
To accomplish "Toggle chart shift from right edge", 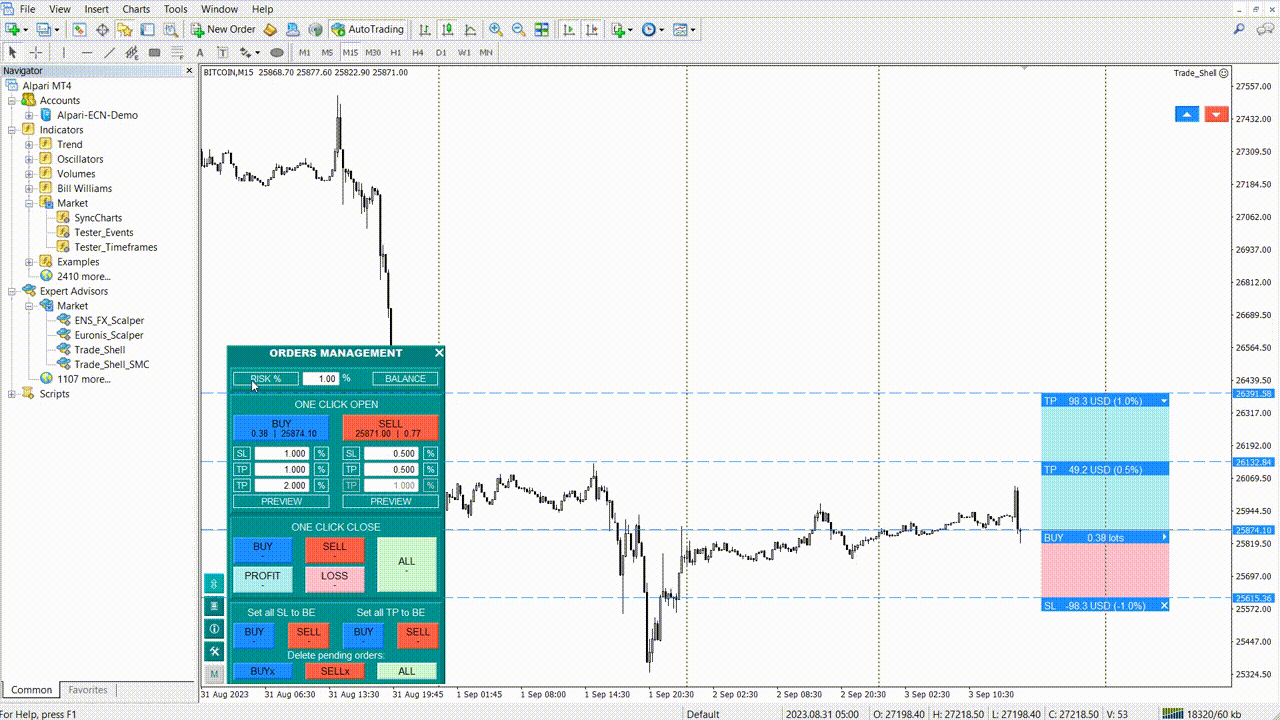I will pyautogui.click(x=590, y=29).
